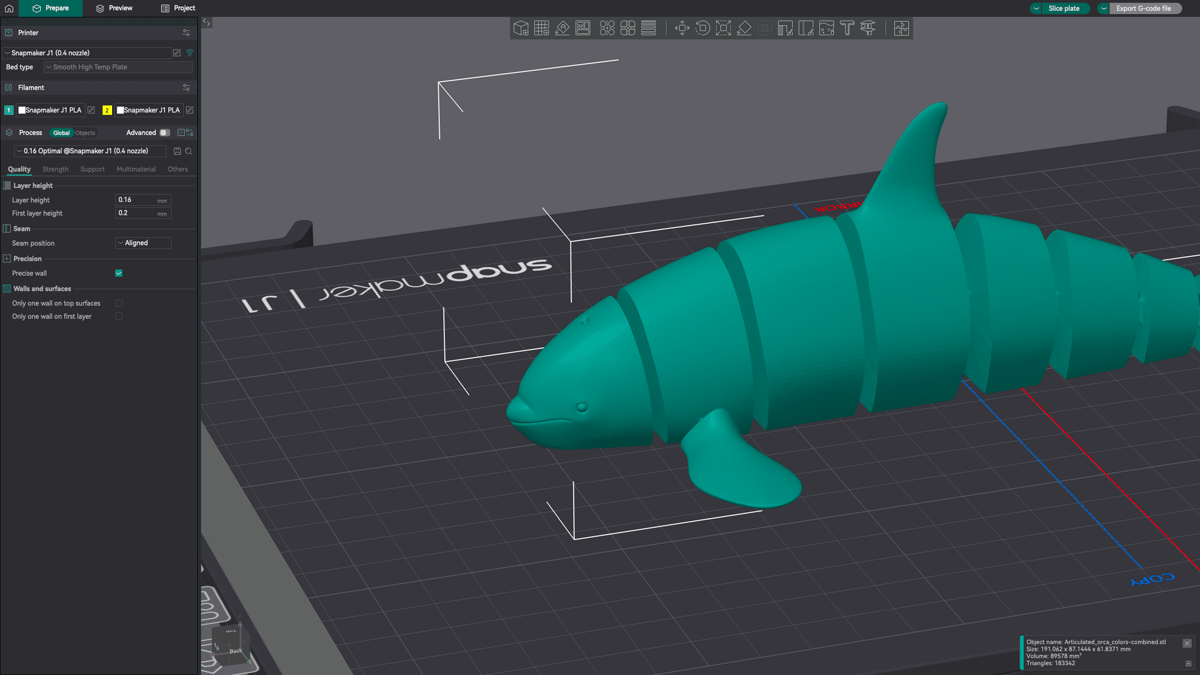Click the Slice plate button
Screen dimensions: 1200x675
tap(1066, 8)
